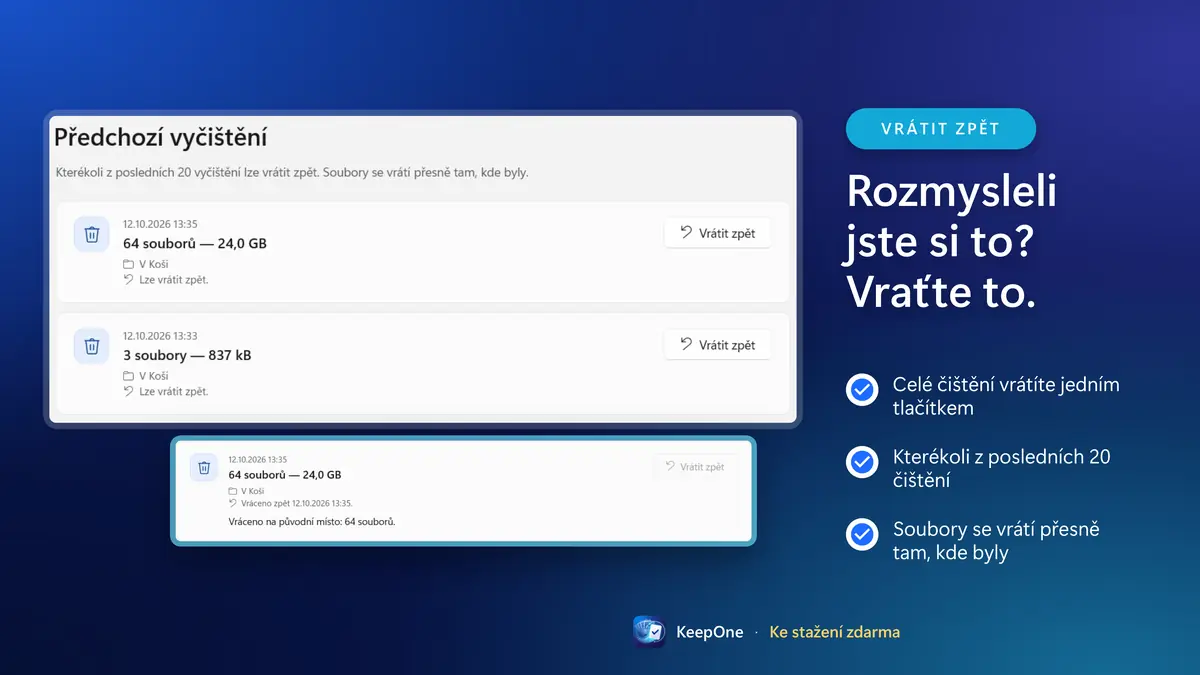Click the checkmark icon beside Soubory se vrátí přesně tam
Screen dimensions: 1200x675
tap(862, 534)
